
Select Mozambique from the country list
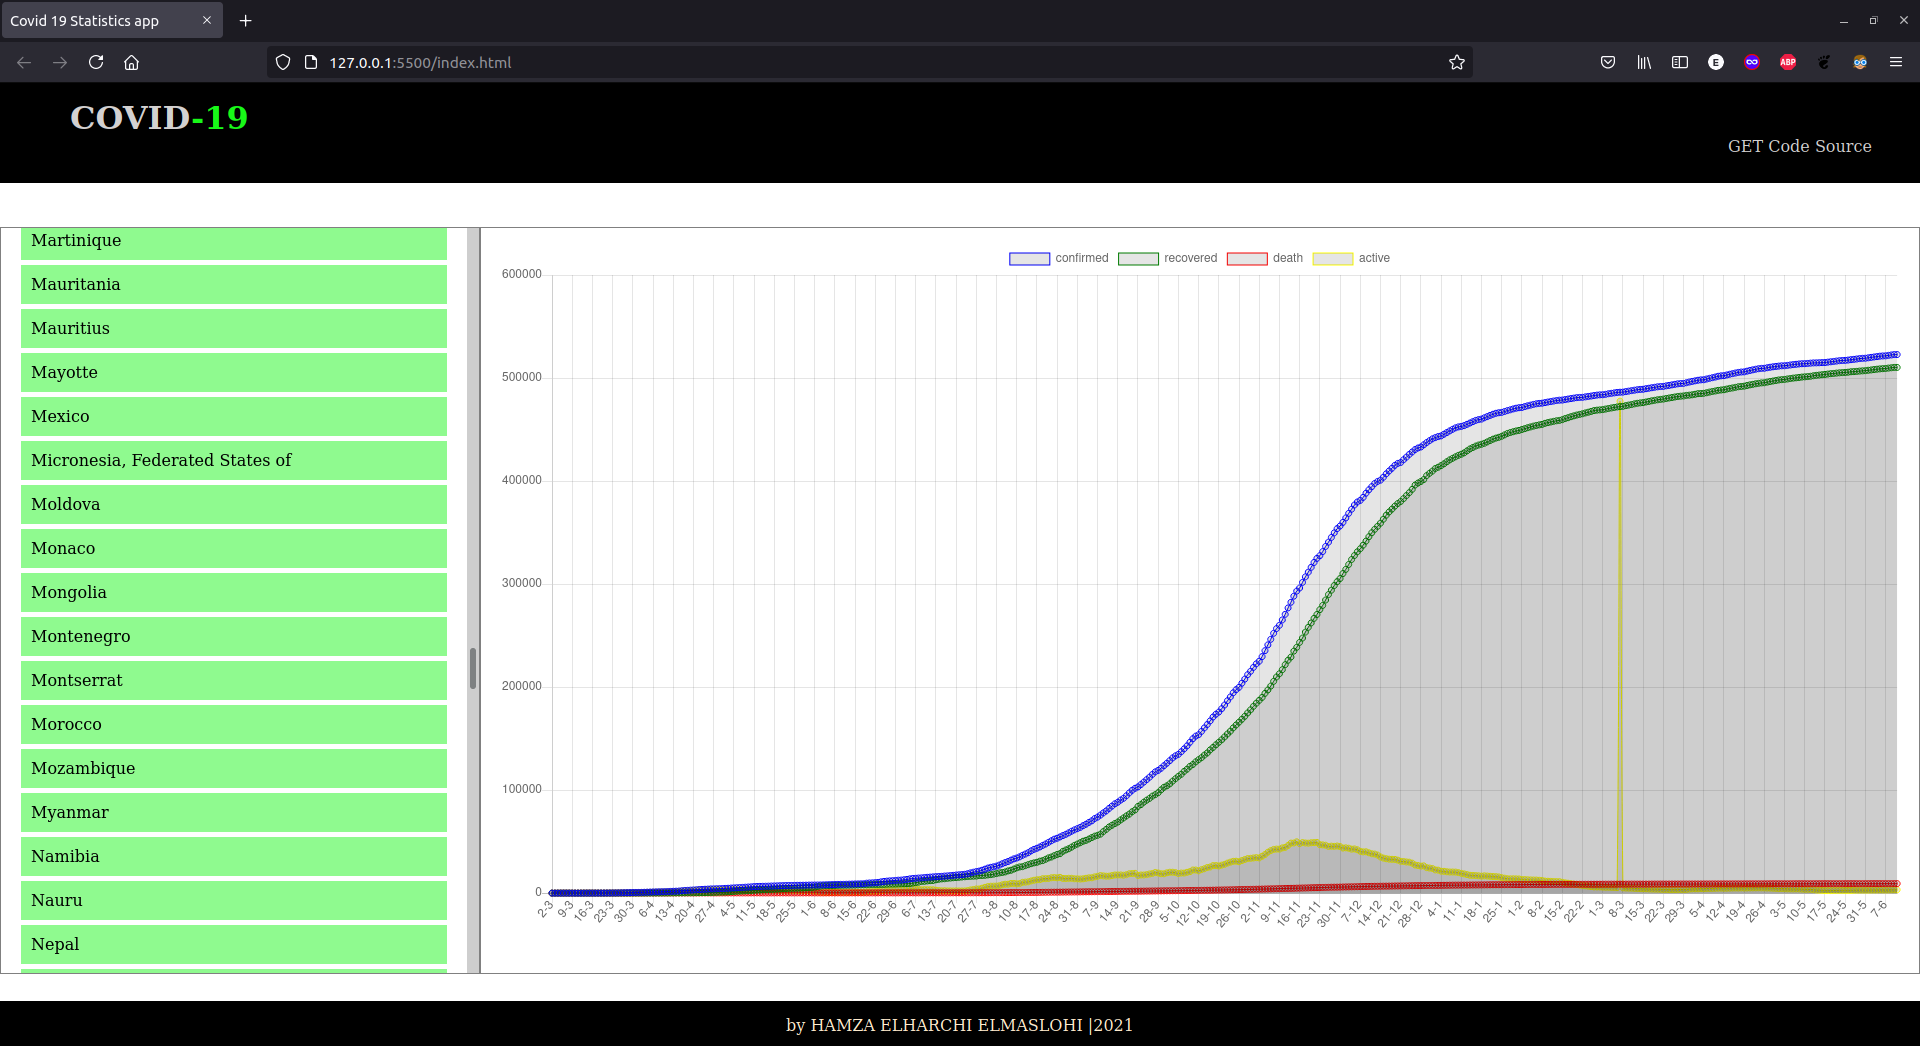click(234, 768)
